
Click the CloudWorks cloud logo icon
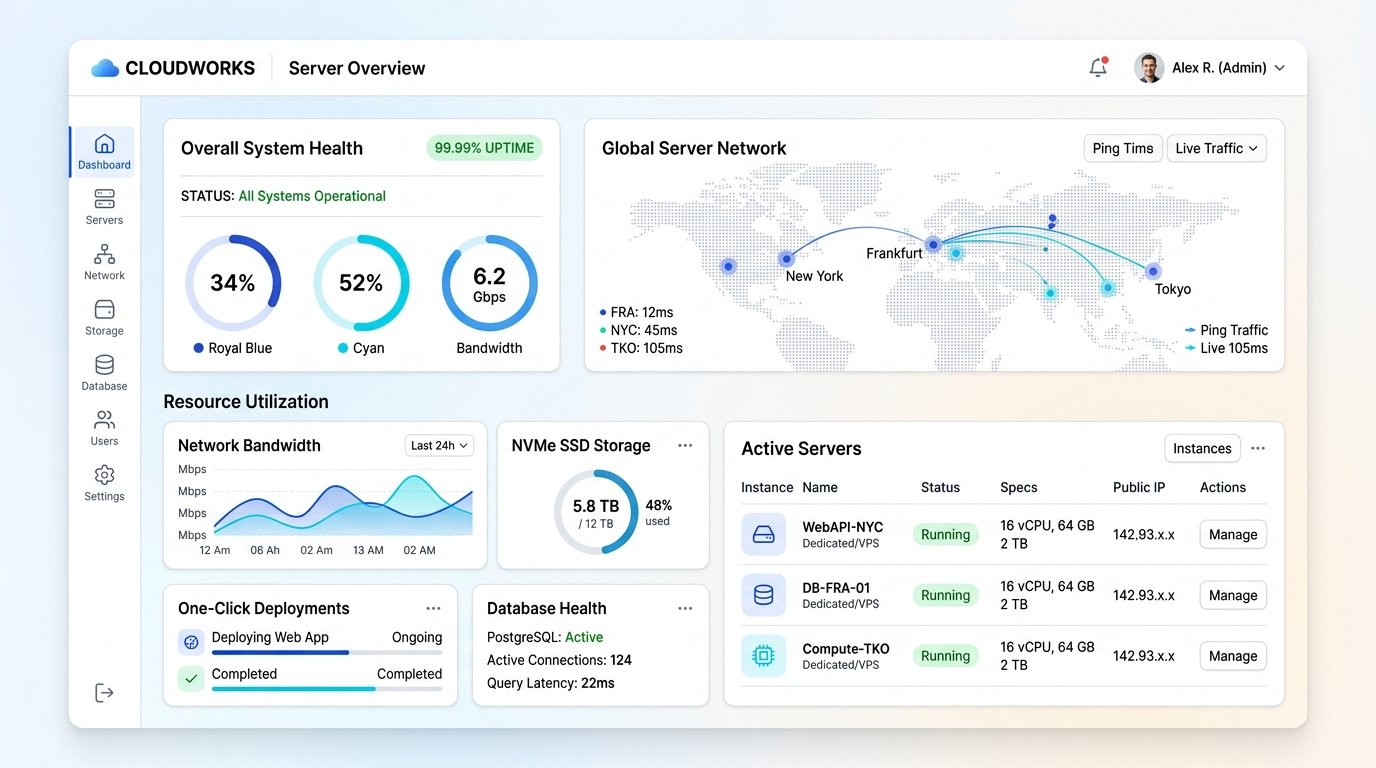[105, 68]
